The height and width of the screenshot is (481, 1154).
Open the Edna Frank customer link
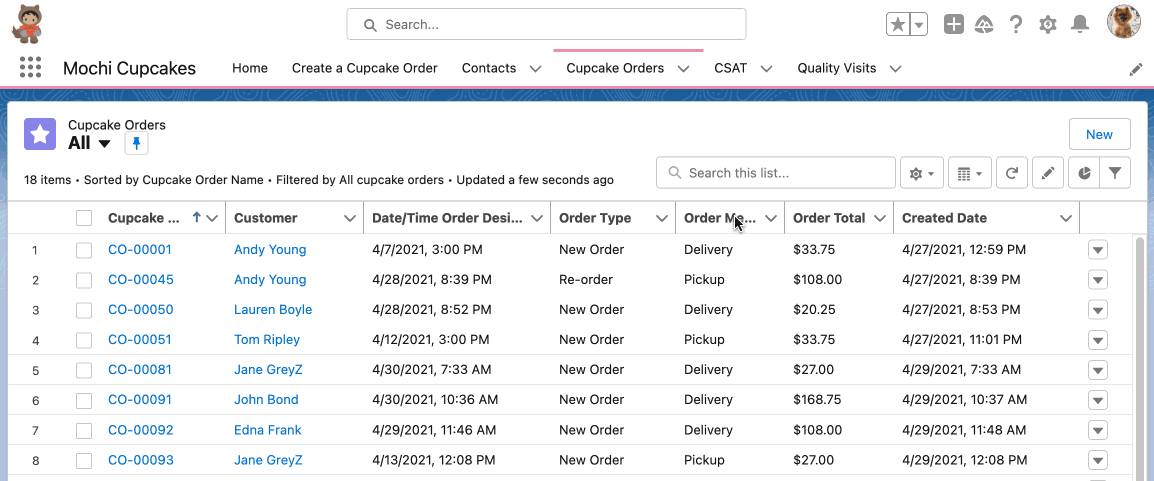(268, 430)
